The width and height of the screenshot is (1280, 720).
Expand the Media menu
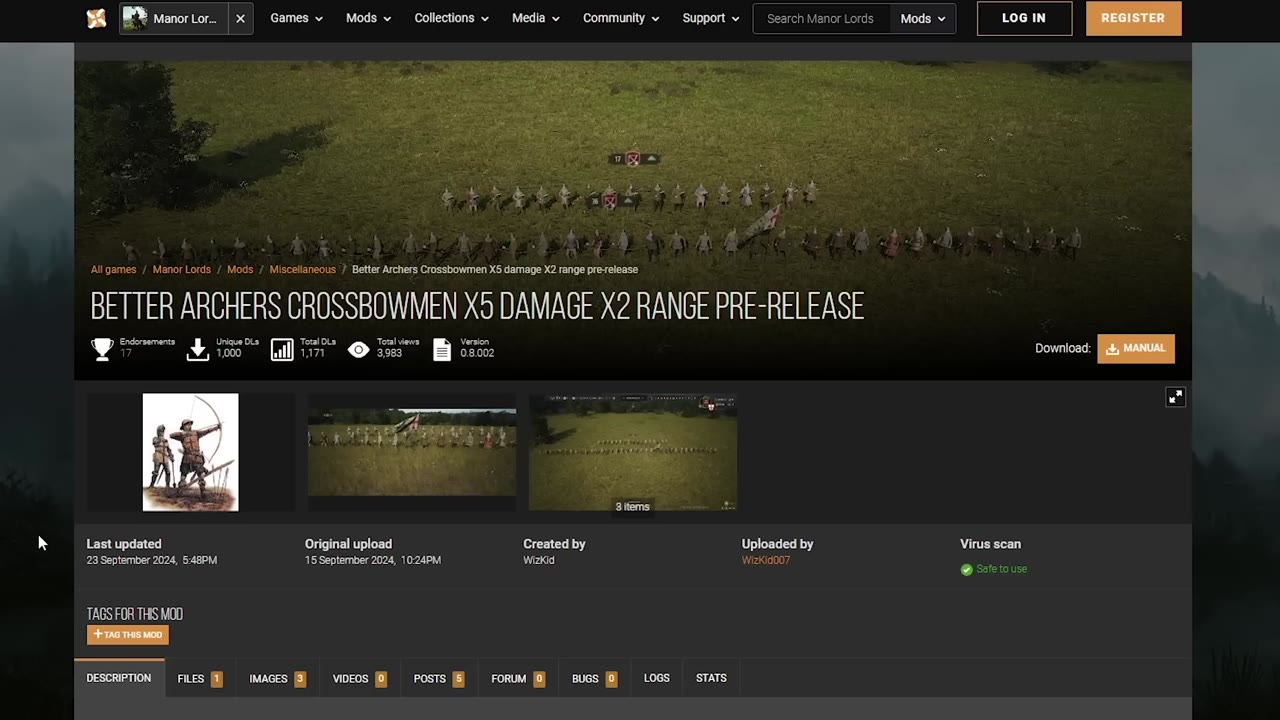(535, 18)
